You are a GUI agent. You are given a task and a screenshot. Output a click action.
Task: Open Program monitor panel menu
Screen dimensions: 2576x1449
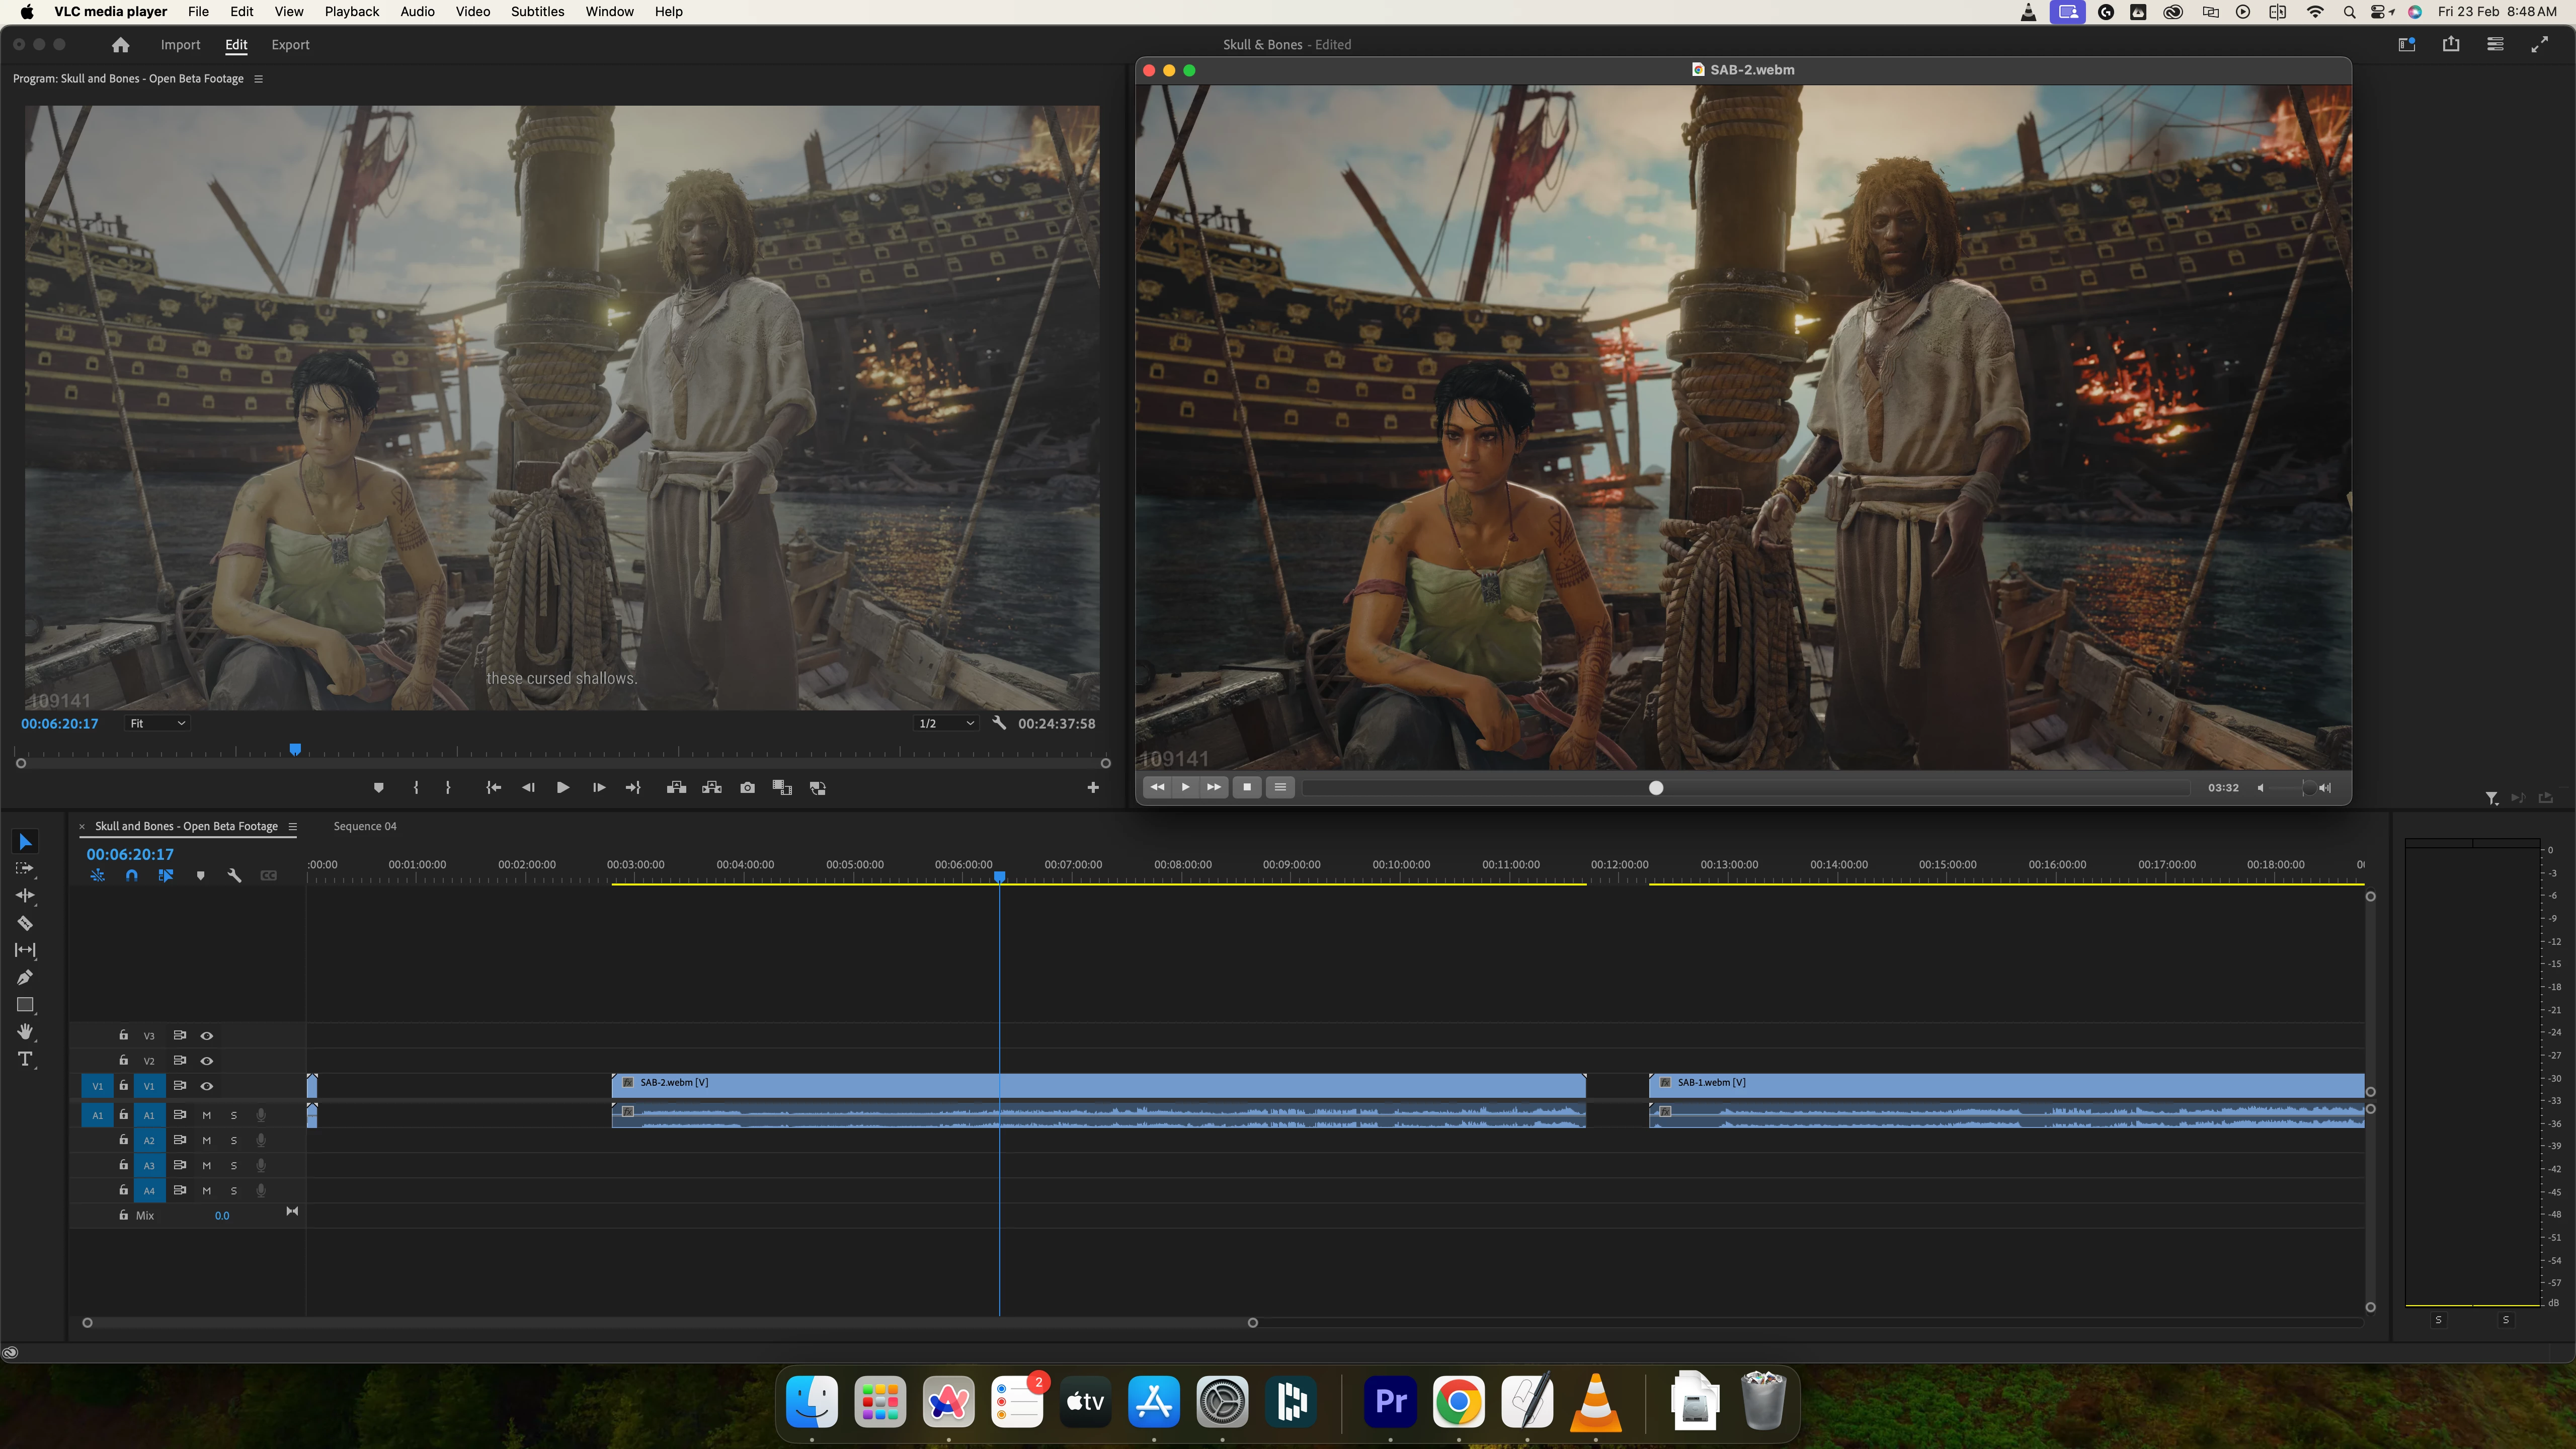tap(258, 79)
